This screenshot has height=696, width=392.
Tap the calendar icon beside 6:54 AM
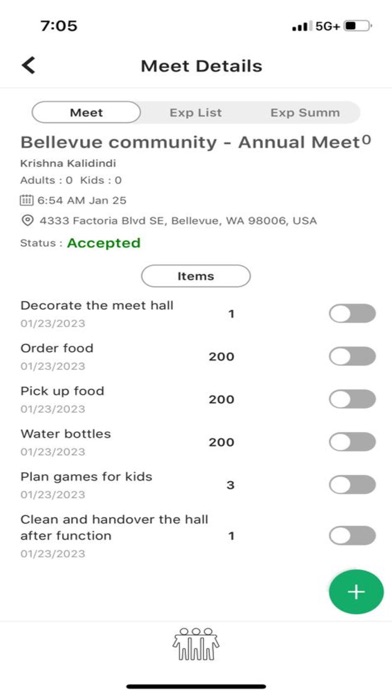click(27, 200)
